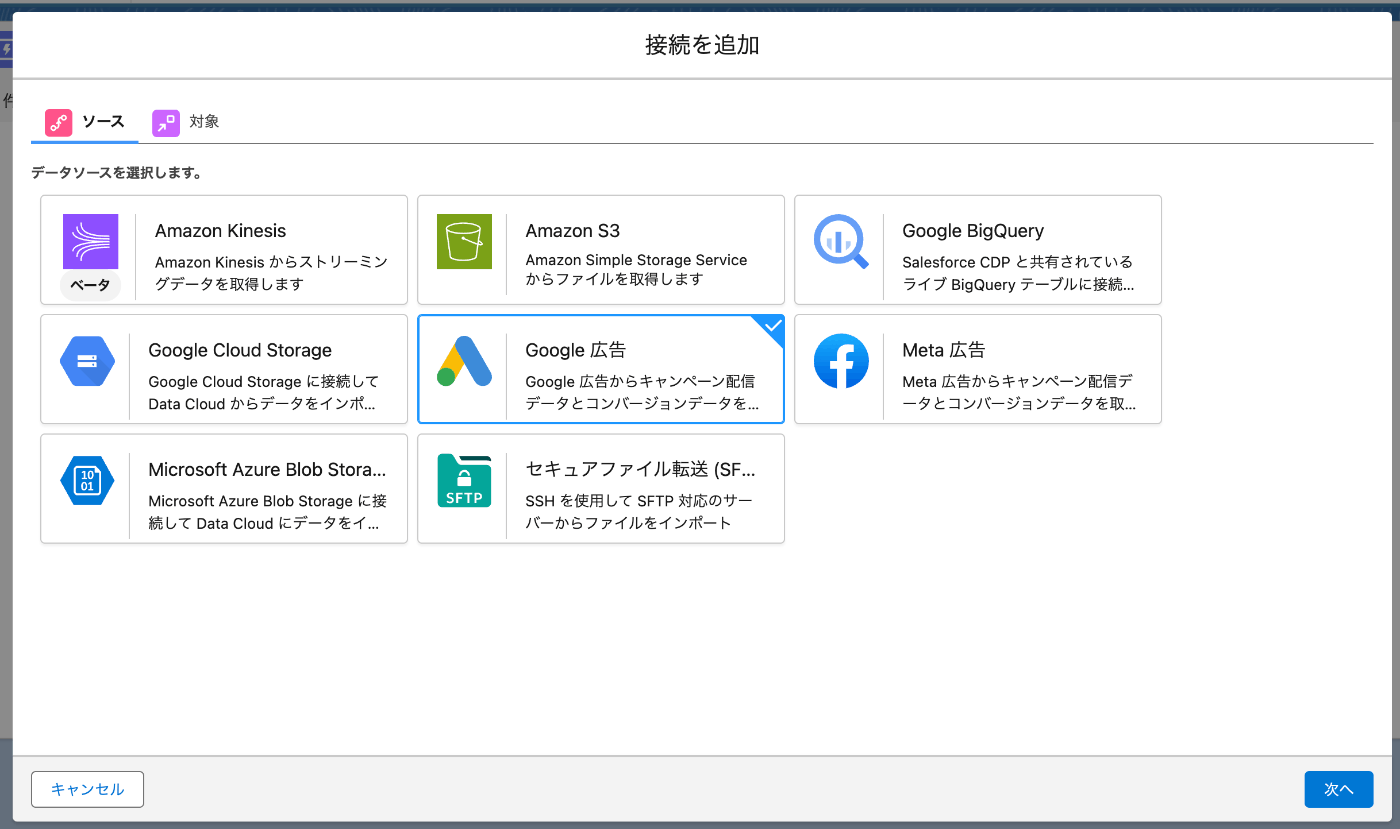Click the Amazon S3 green bucket icon
This screenshot has width=1400, height=829.
click(464, 241)
